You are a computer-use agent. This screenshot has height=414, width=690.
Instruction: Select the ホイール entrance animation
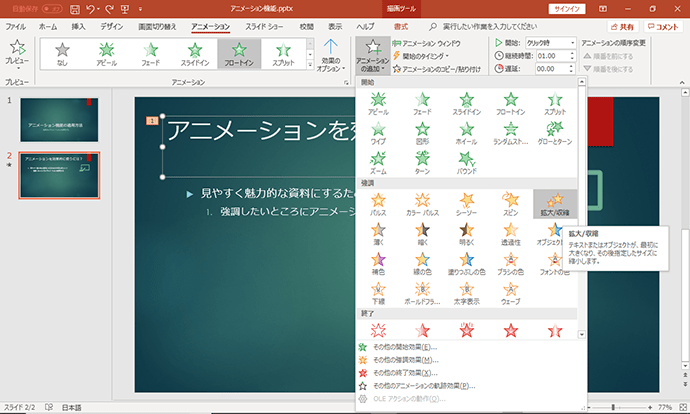pyautogui.click(x=466, y=133)
